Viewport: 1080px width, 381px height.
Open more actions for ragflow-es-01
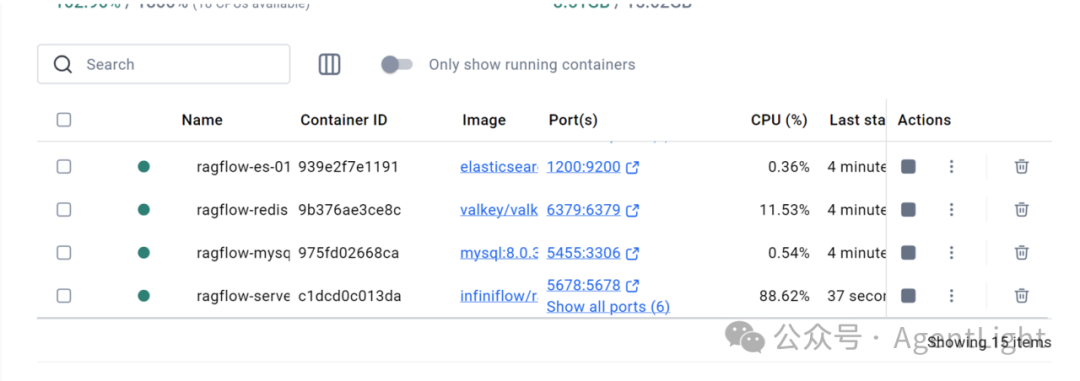click(x=951, y=167)
